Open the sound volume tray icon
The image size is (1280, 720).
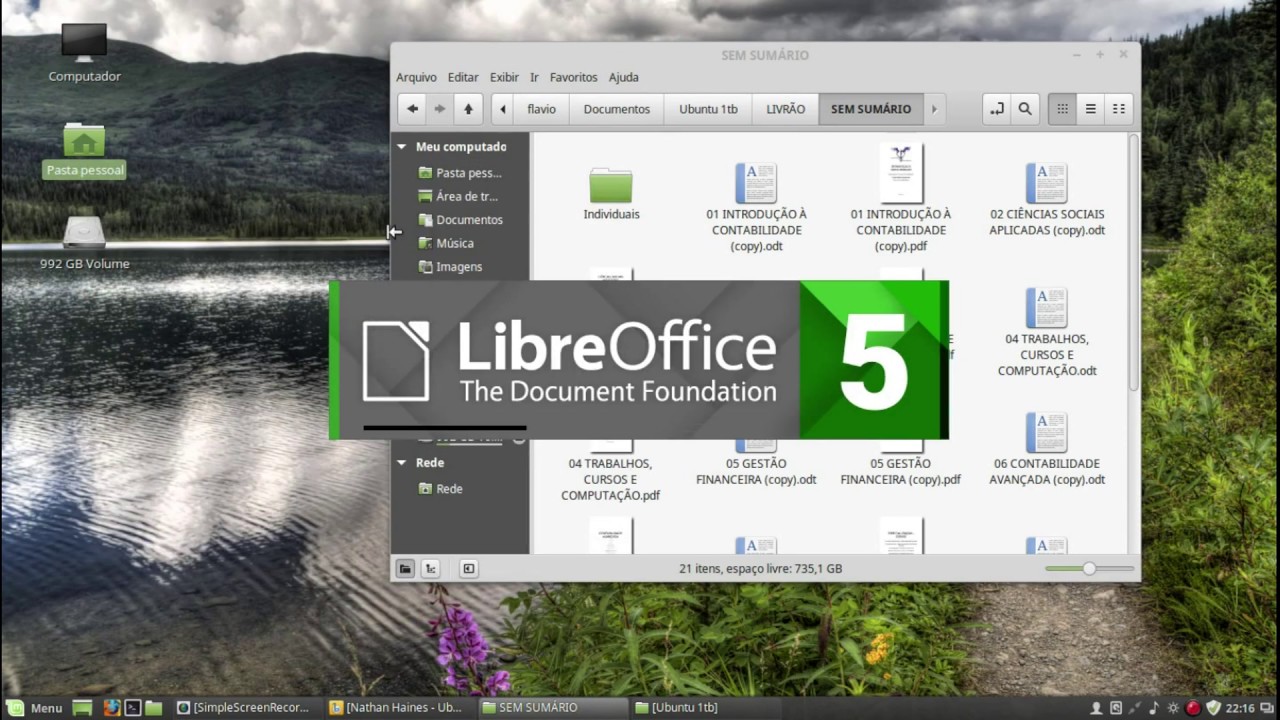pos(1154,708)
